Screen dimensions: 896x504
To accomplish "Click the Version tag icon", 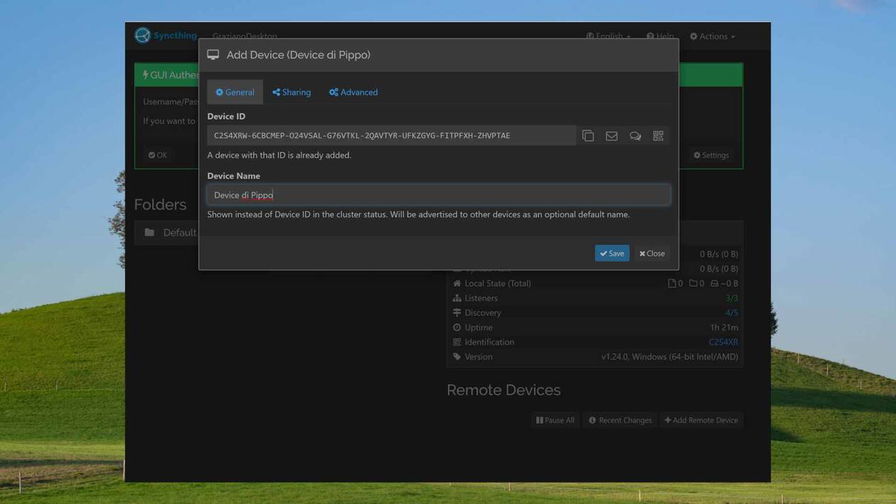I will [457, 357].
